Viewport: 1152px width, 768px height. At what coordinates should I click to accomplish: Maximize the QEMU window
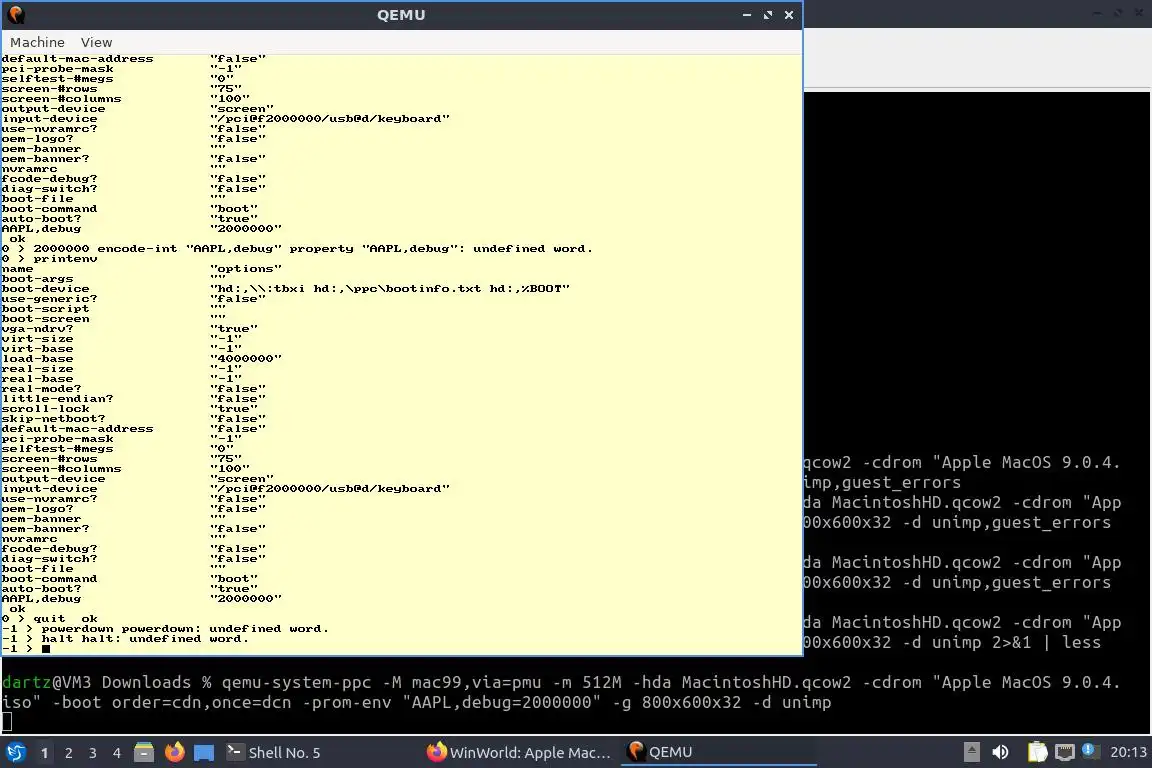click(768, 15)
